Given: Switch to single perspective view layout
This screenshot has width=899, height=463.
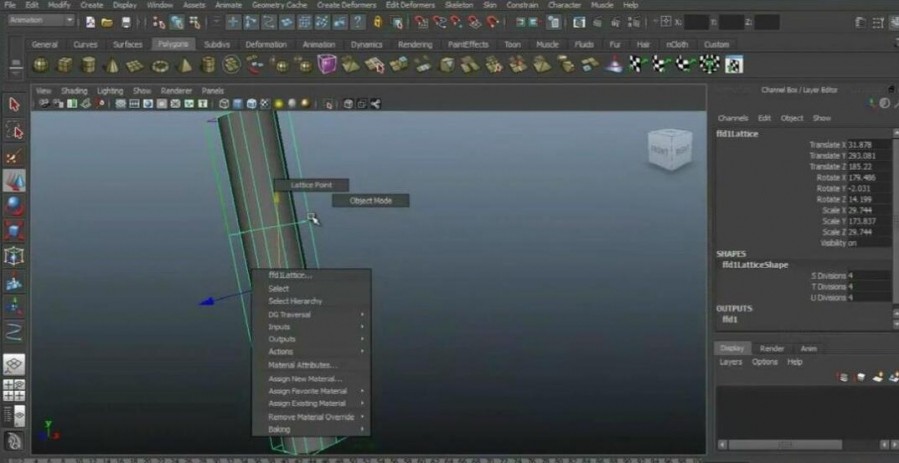Looking at the screenshot, I should coord(14,364).
